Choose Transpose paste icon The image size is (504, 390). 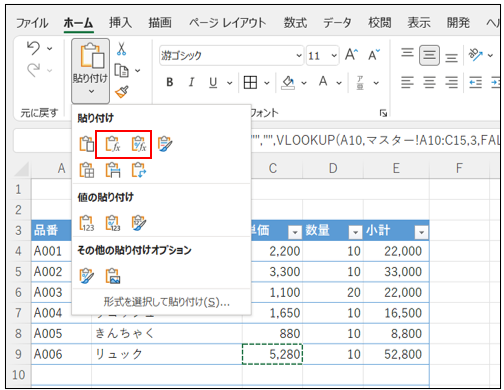[139, 170]
